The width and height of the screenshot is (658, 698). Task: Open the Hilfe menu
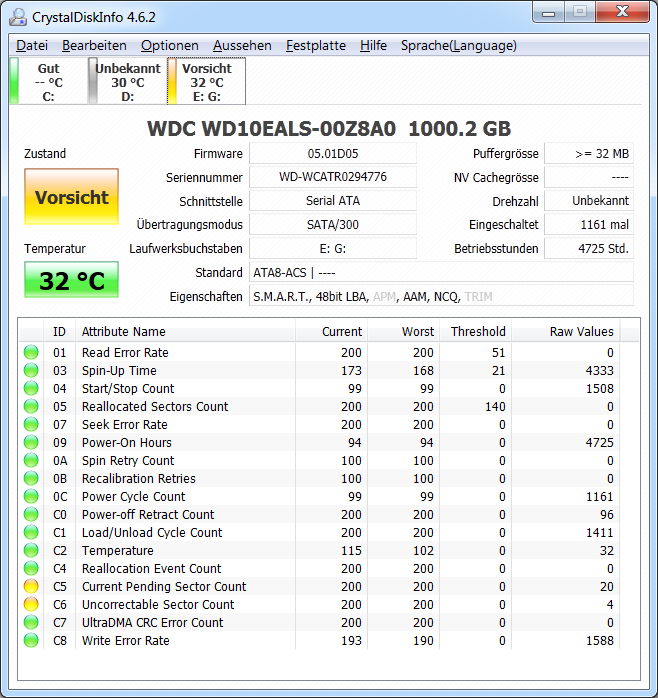point(373,45)
